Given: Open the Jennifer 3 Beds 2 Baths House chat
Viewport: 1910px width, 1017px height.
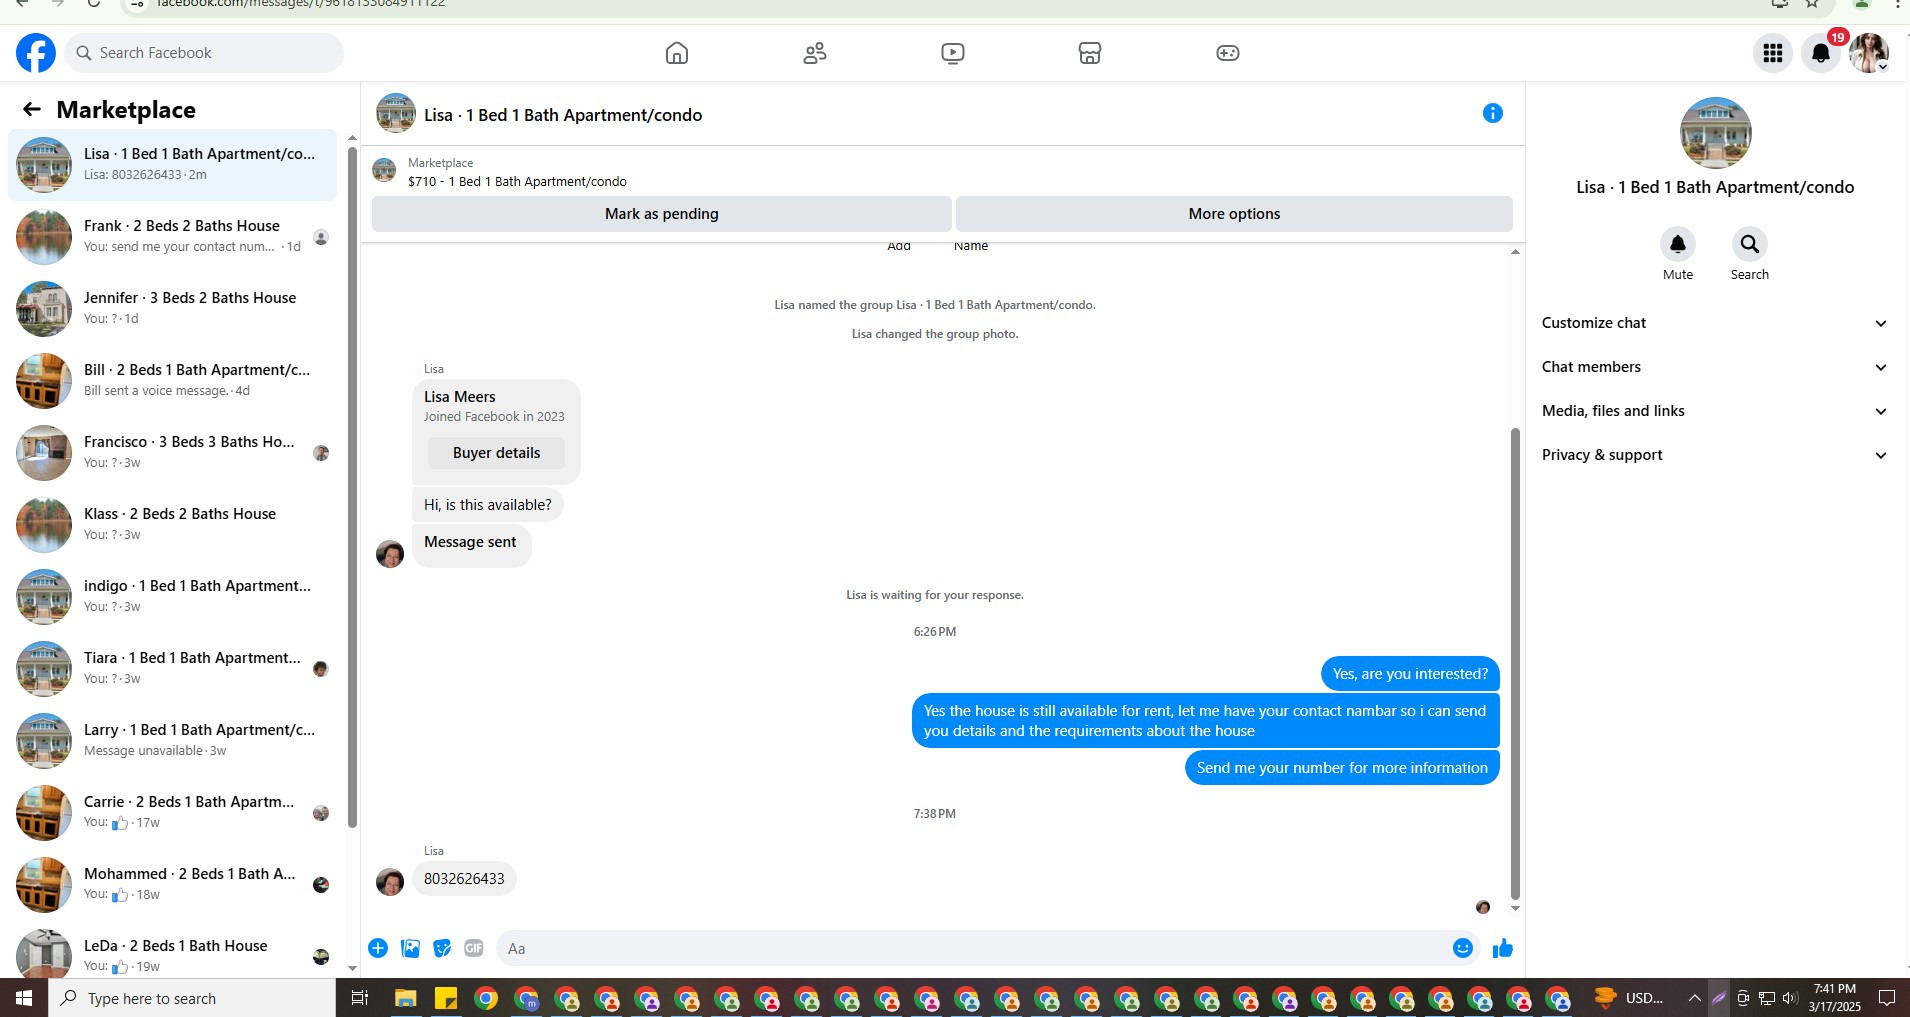Looking at the screenshot, I should point(173,309).
